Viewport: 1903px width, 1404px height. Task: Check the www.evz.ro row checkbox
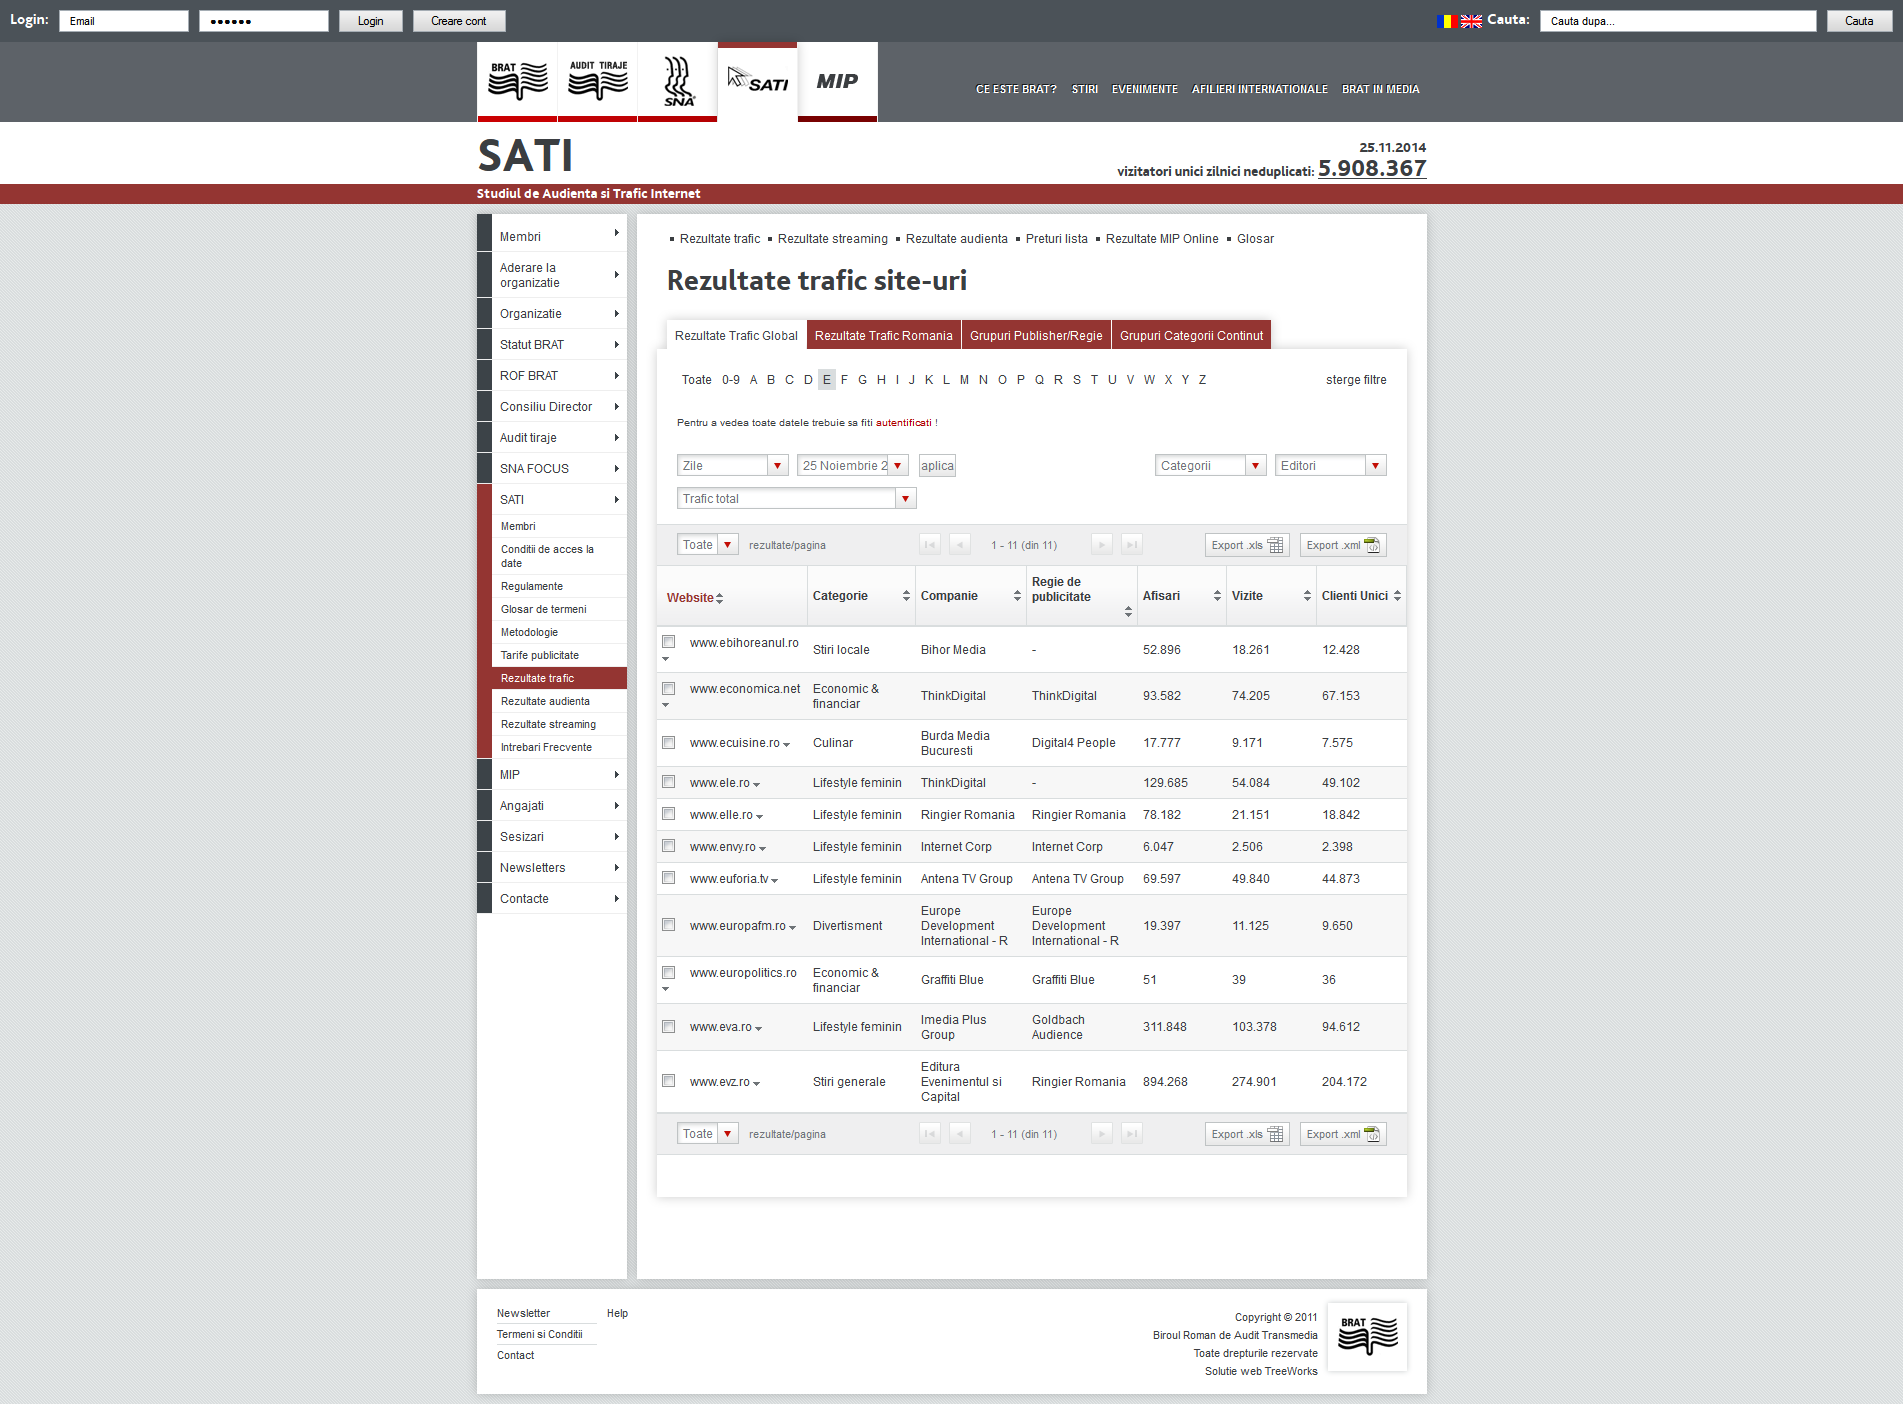pyautogui.click(x=669, y=1081)
